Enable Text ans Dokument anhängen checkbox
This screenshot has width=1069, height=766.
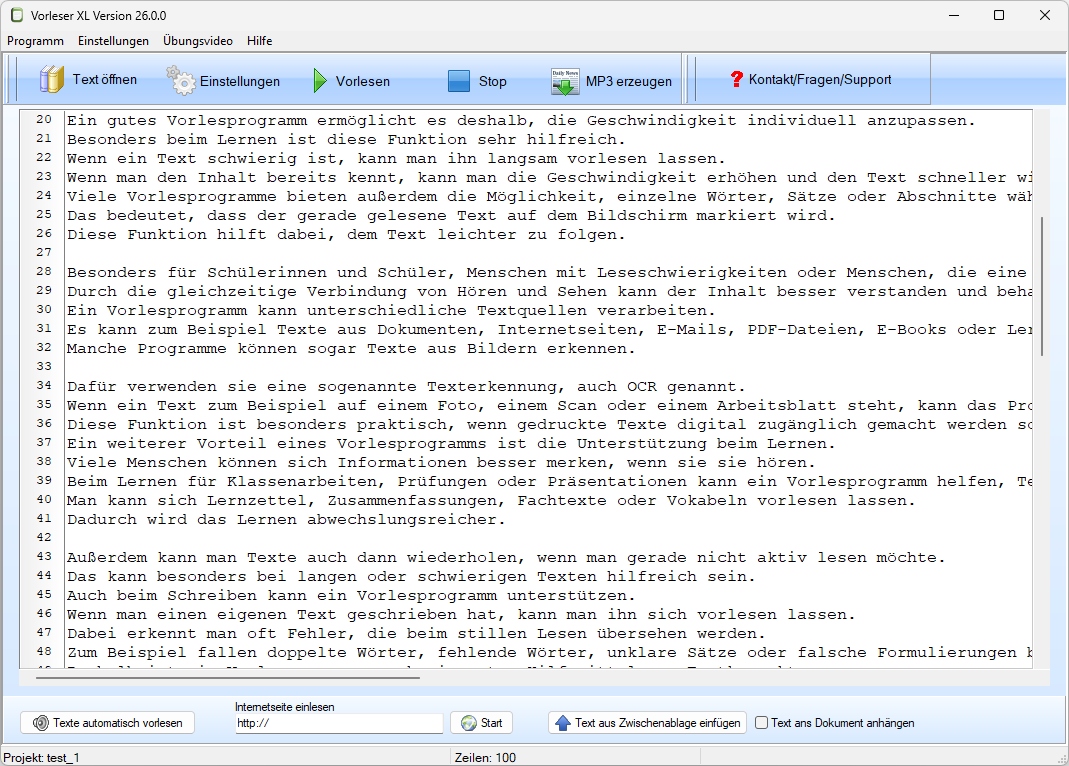[762, 723]
